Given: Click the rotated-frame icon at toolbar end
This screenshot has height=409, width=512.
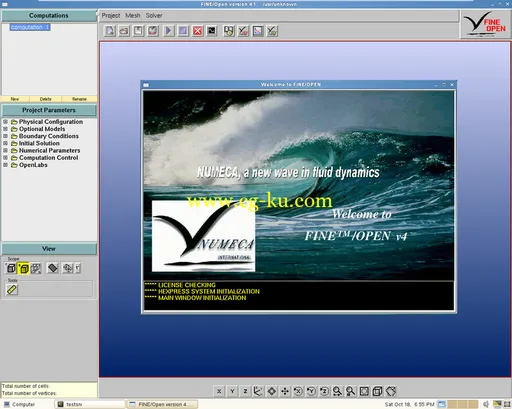Looking at the screenshot, I should pos(391,391).
